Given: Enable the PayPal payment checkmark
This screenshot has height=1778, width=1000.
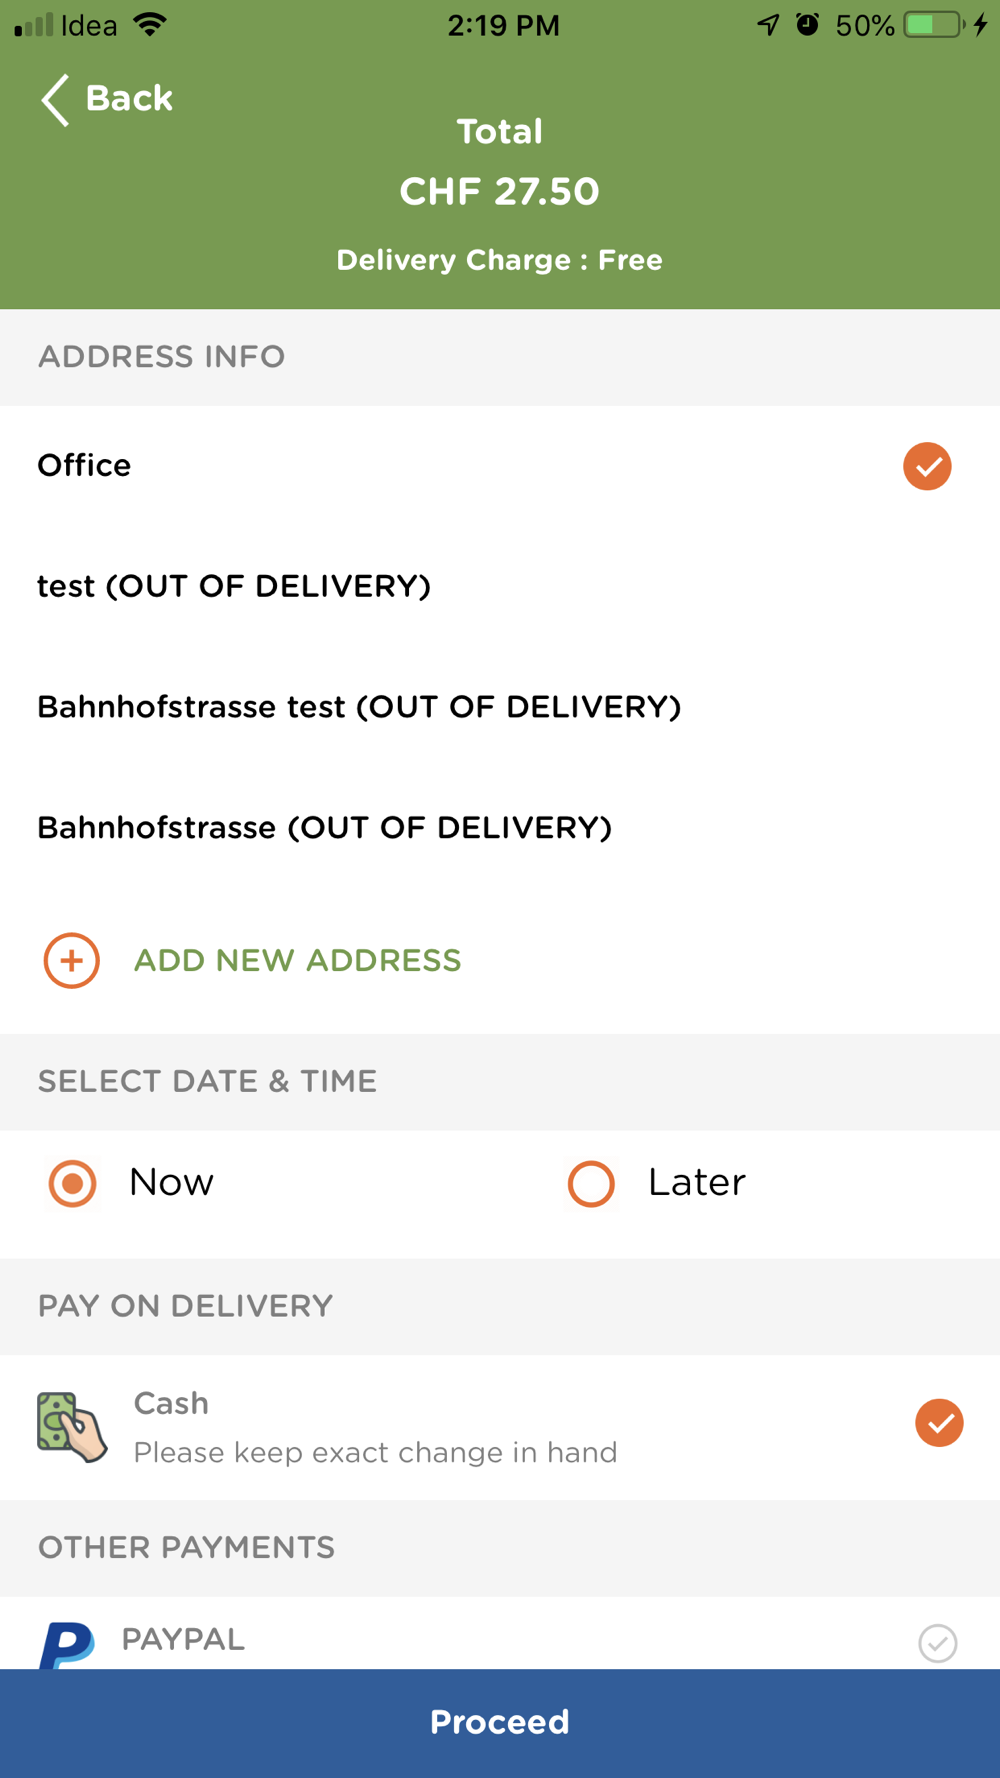Looking at the screenshot, I should click(x=938, y=1643).
